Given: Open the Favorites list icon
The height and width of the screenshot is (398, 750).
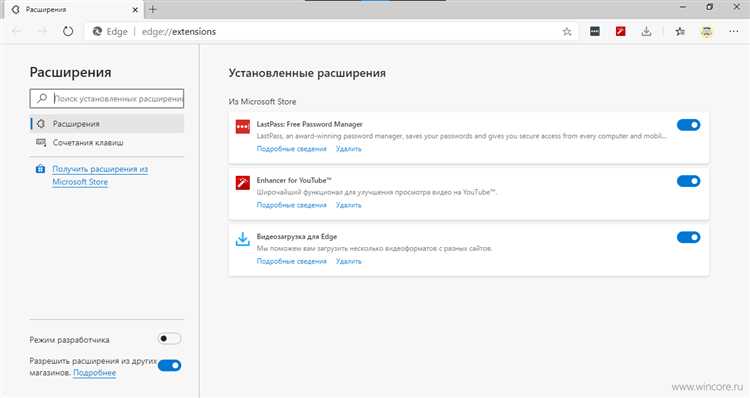Looking at the screenshot, I should coord(680,32).
